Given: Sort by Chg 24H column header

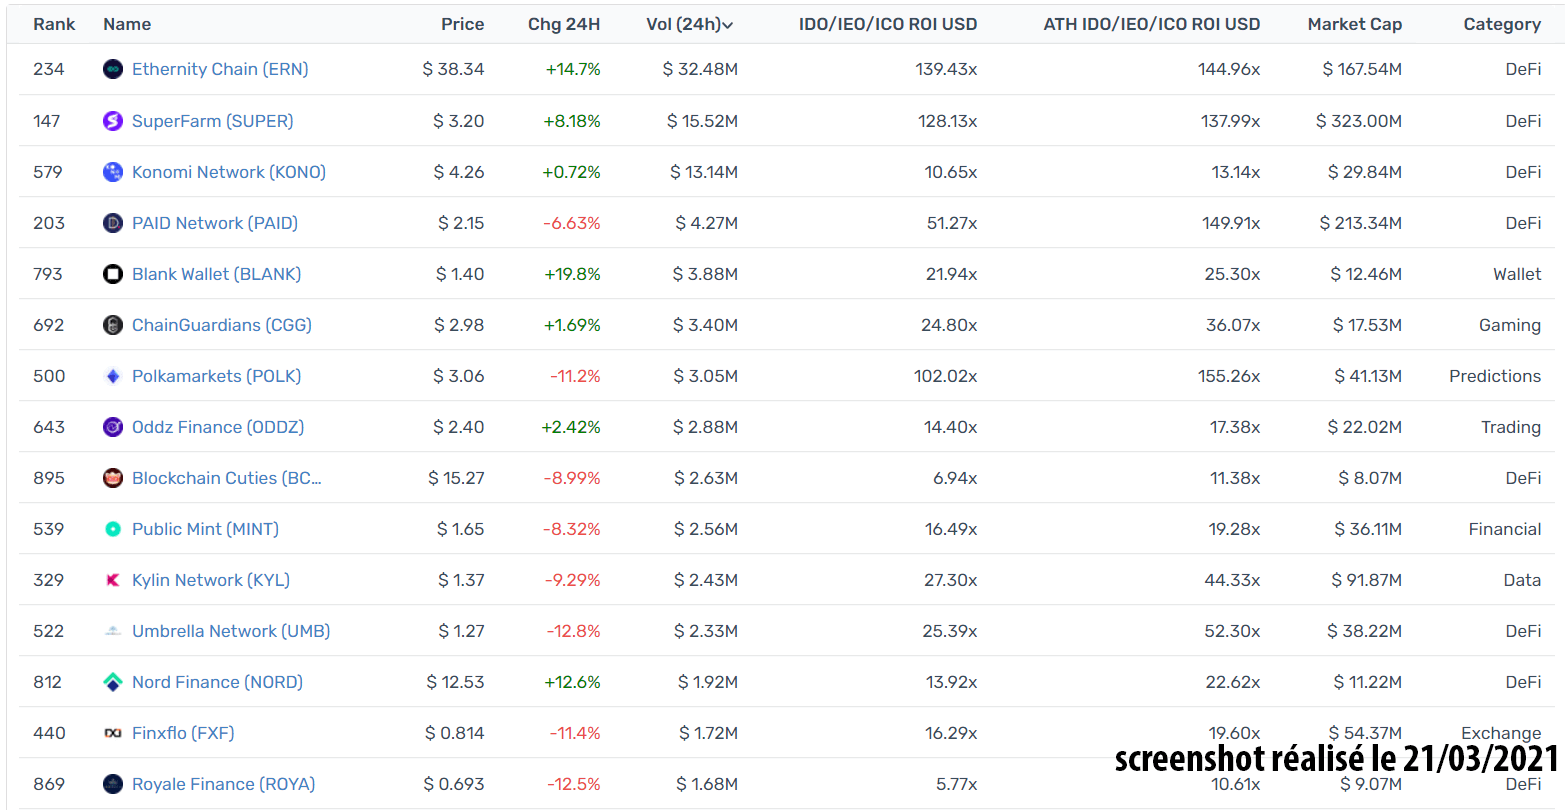Looking at the screenshot, I should click(x=564, y=24).
